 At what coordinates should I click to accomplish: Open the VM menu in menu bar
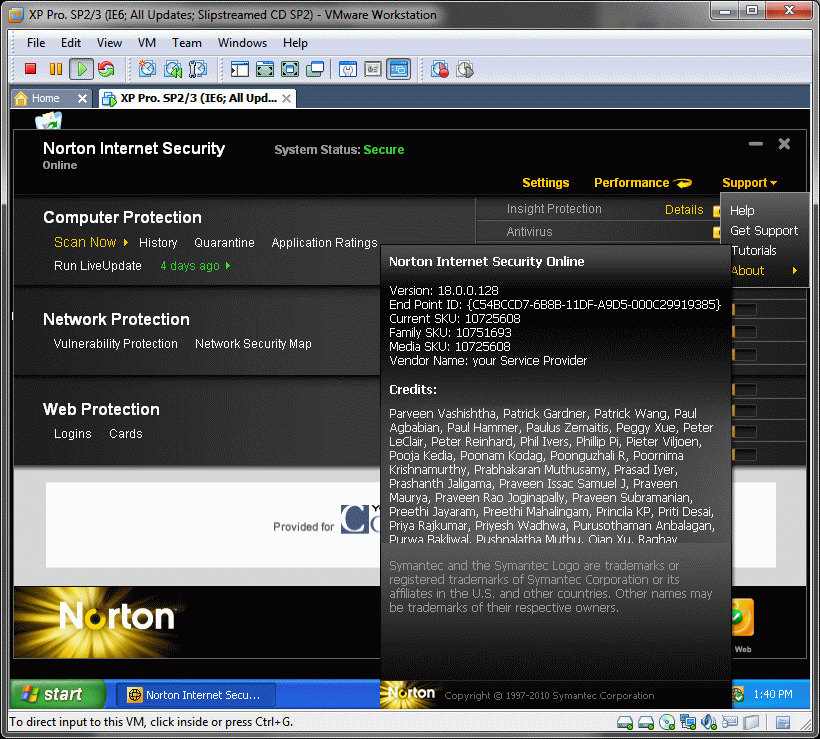[x=147, y=43]
